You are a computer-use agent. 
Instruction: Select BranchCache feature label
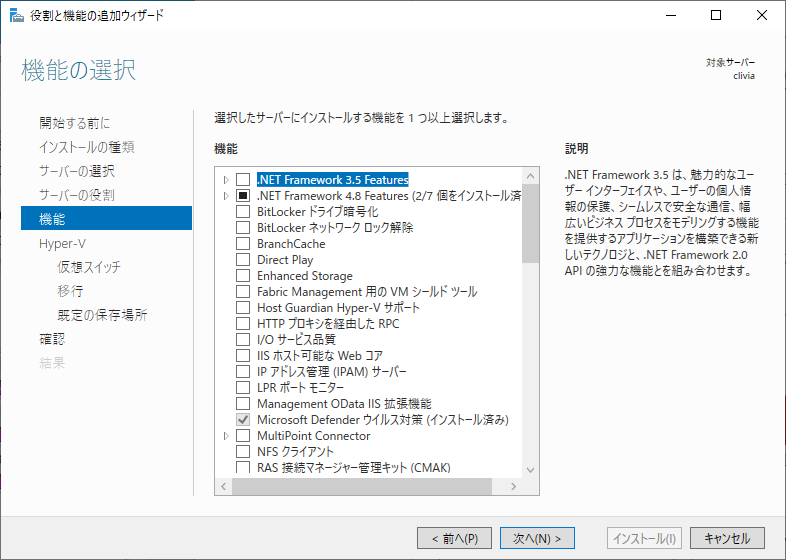pyautogui.click(x=291, y=244)
